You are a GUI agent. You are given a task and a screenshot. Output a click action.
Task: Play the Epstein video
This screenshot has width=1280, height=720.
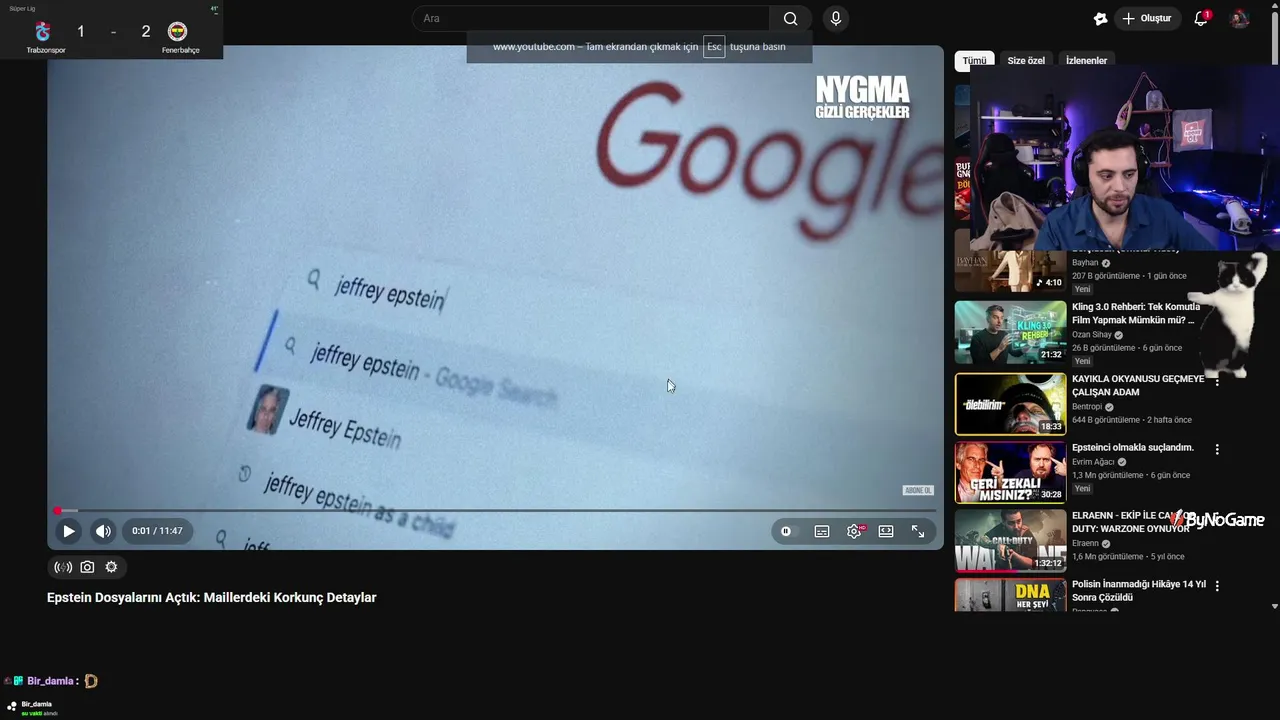coord(68,531)
